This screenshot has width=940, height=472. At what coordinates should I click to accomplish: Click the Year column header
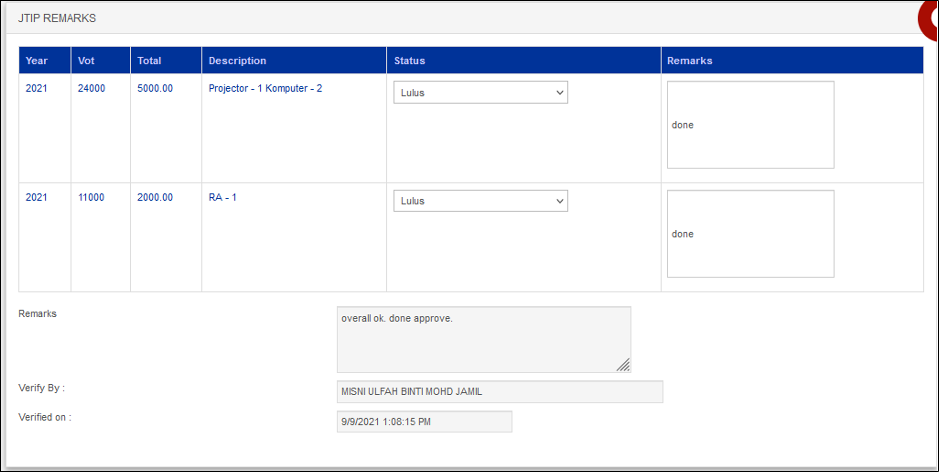tap(36, 61)
